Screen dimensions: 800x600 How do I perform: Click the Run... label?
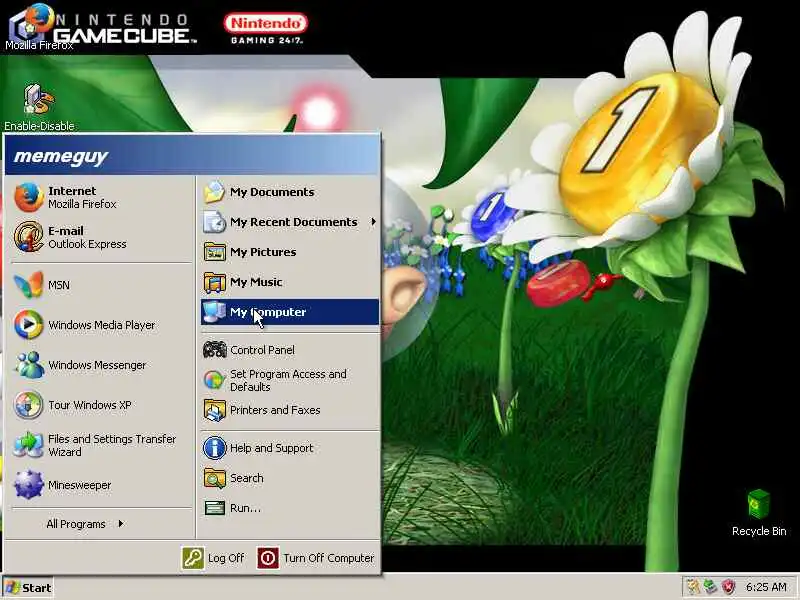point(245,508)
